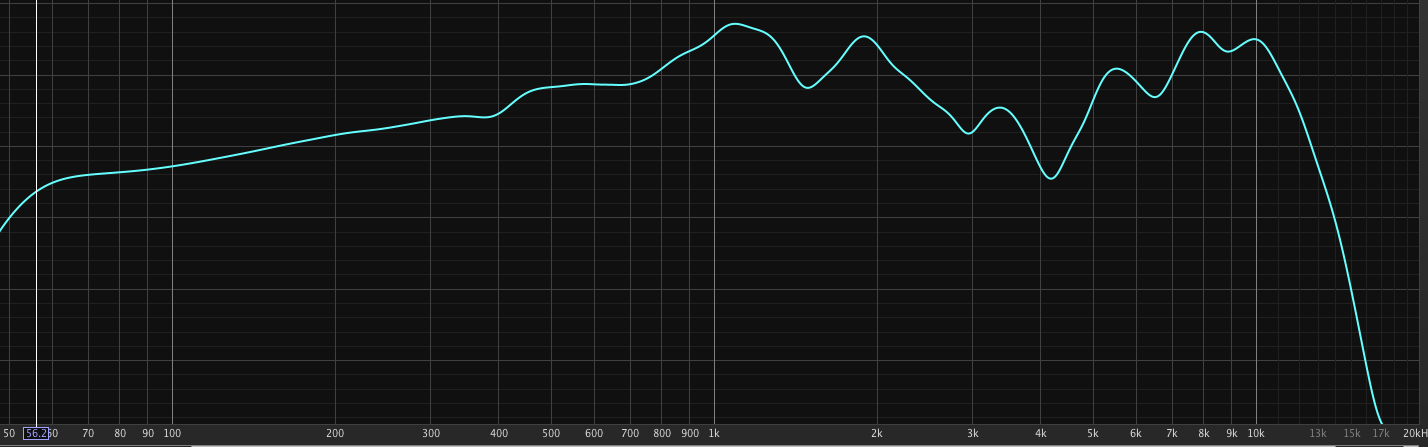Click the 900 Hz axis label

690,433
